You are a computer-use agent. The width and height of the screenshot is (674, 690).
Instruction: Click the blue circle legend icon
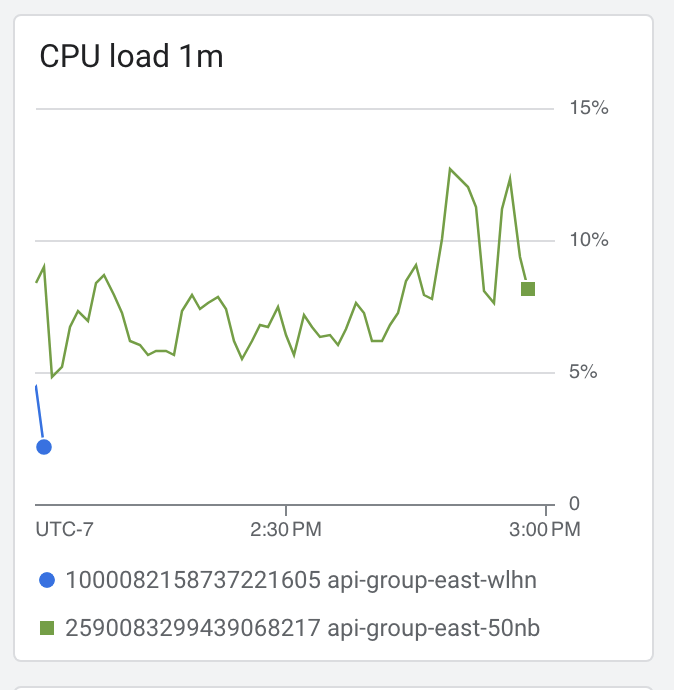click(47, 580)
